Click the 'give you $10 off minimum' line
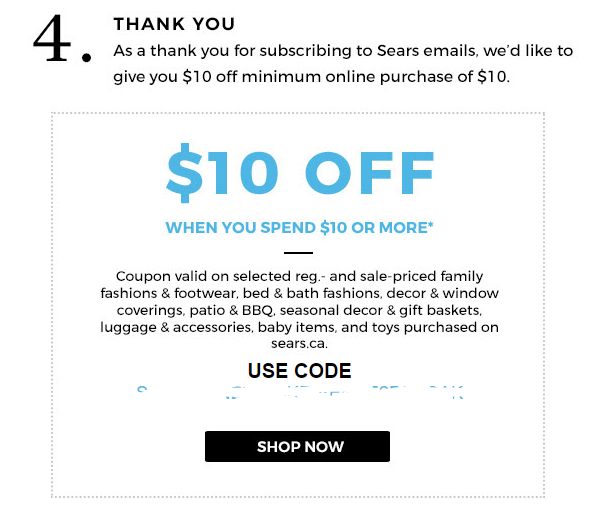The image size is (602, 510). pos(217,77)
